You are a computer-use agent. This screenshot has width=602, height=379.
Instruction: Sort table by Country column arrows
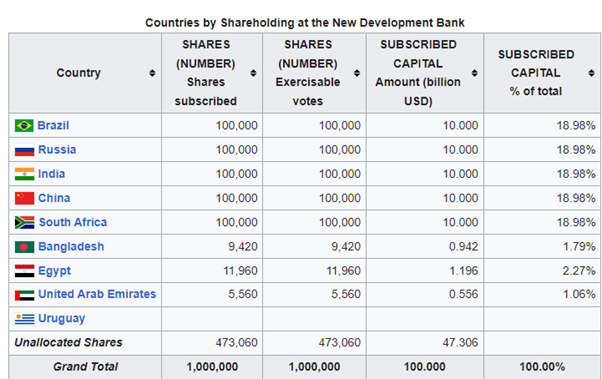[152, 73]
